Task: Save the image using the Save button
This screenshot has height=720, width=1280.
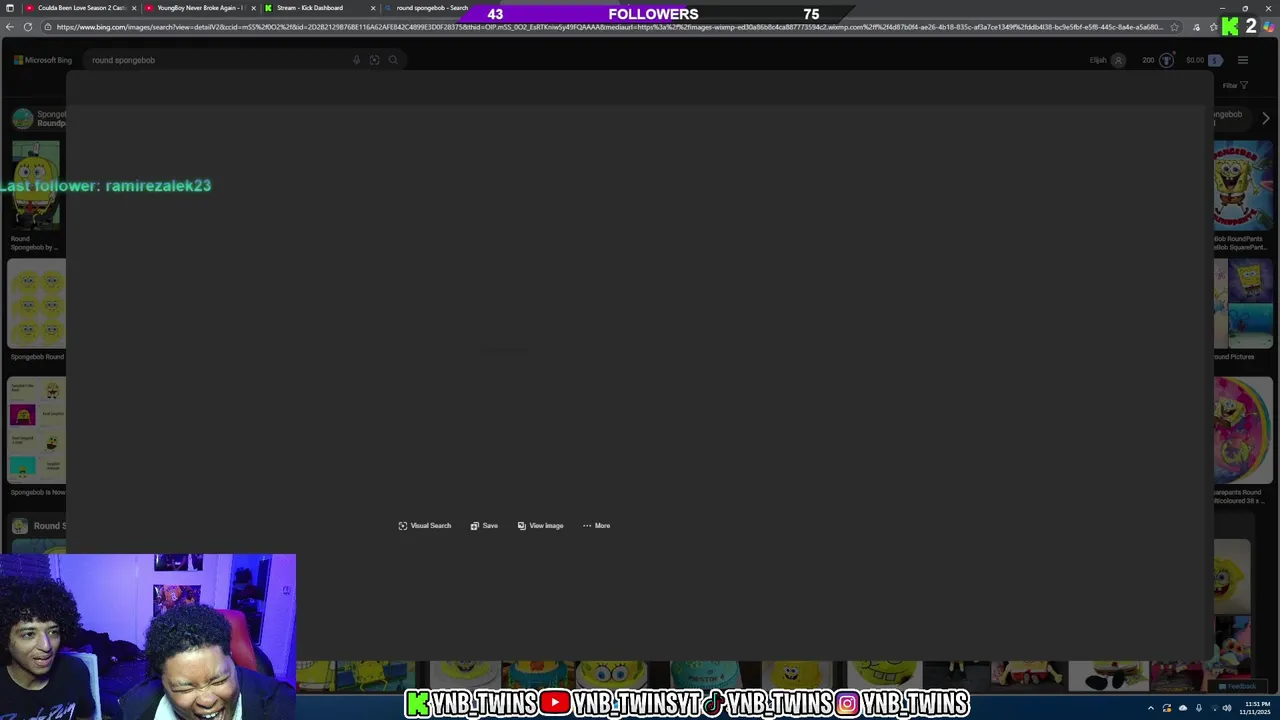Action: coord(484,526)
